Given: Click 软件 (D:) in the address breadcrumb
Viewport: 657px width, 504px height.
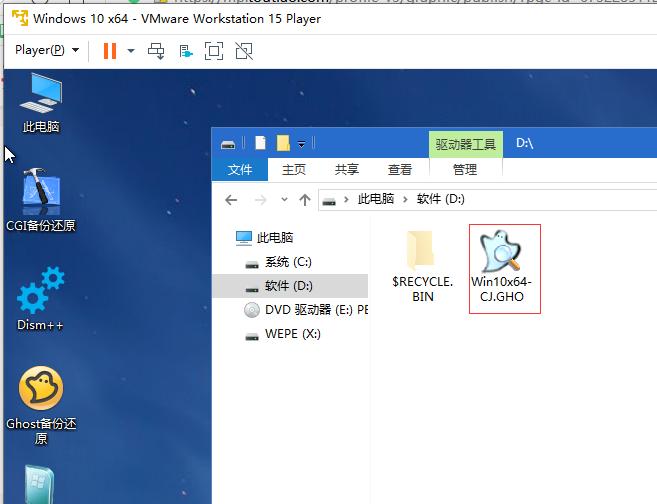Looking at the screenshot, I should click(440, 199).
